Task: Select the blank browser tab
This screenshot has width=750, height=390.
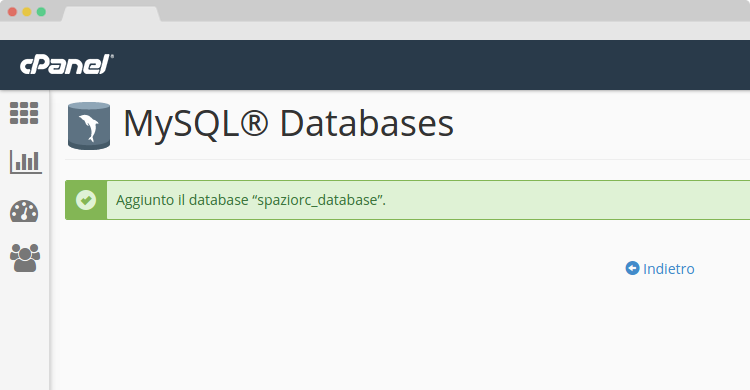Action: tap(111, 14)
